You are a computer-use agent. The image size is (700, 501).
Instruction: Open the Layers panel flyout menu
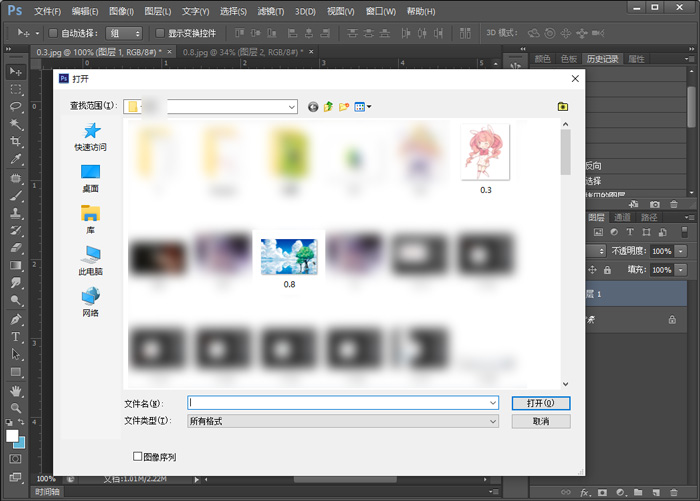pyautogui.click(x=688, y=217)
